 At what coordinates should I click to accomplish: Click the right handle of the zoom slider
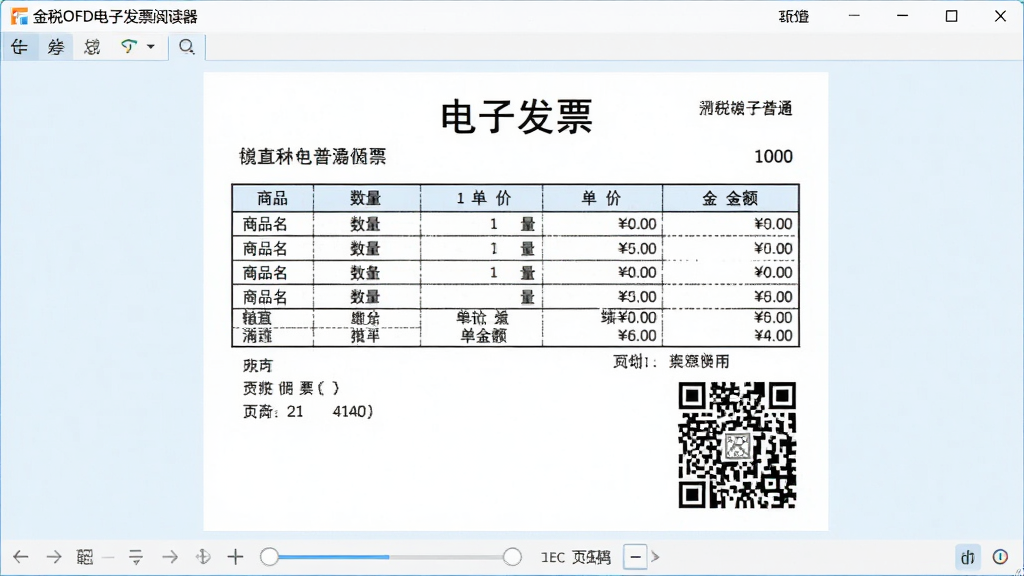click(x=512, y=556)
